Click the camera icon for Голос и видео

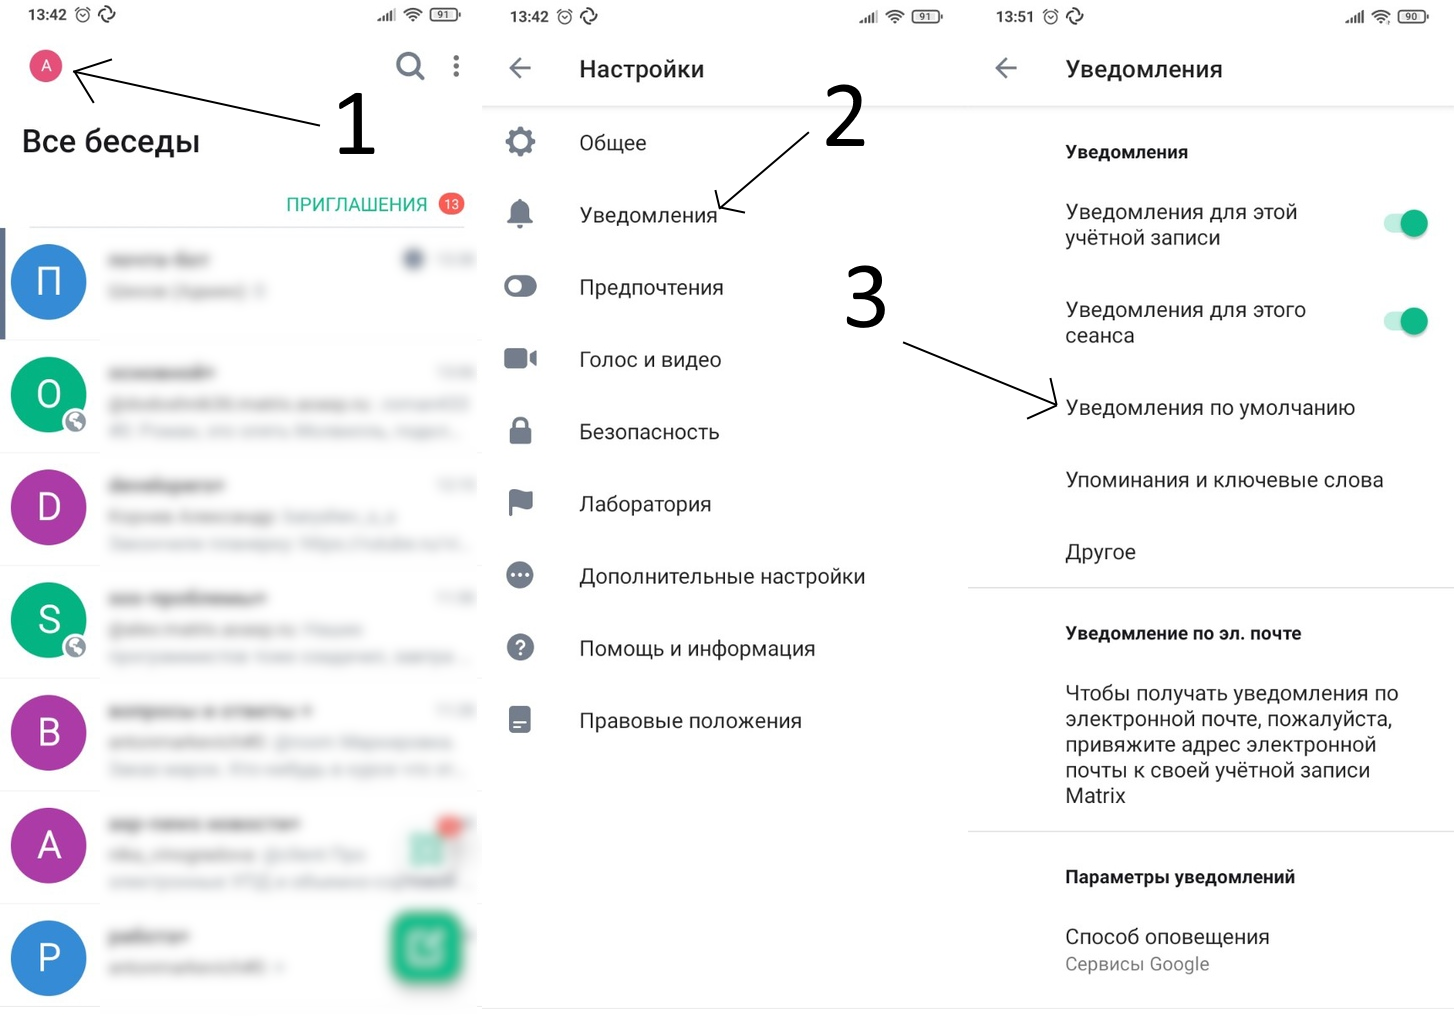click(520, 358)
